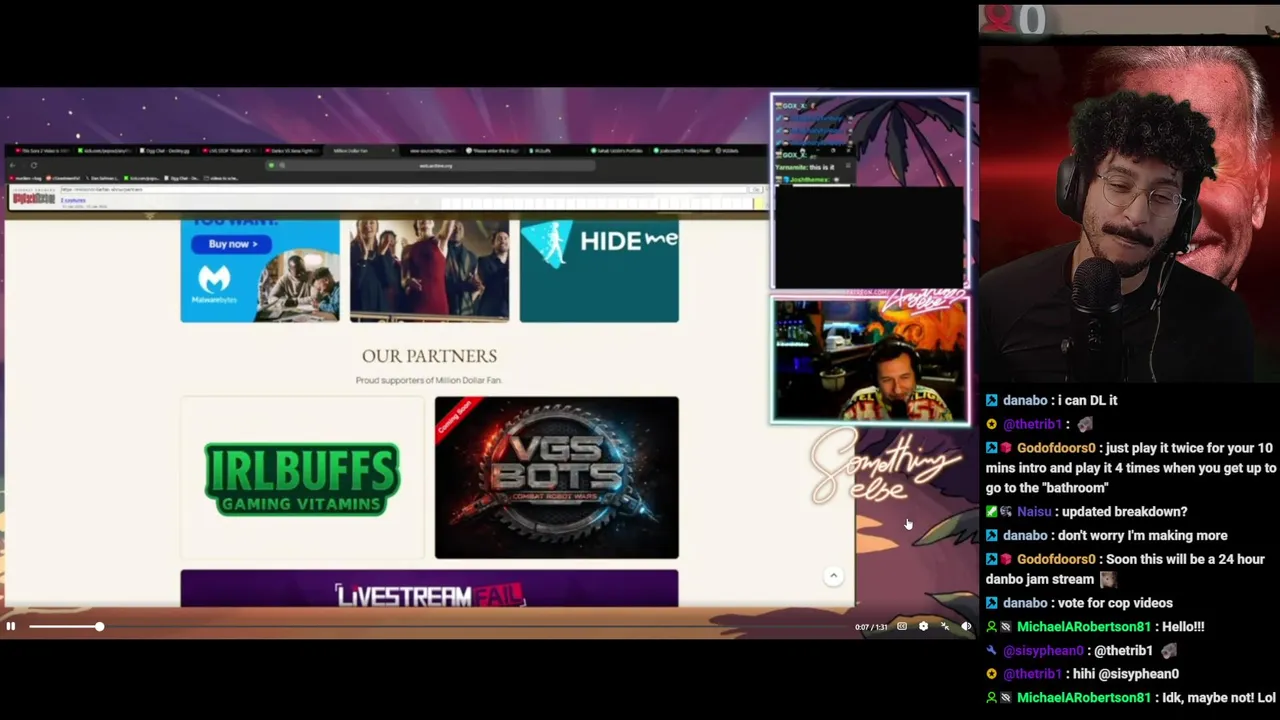Open the captures count link
Image resolution: width=1280 pixels, height=720 pixels.
coord(73,200)
